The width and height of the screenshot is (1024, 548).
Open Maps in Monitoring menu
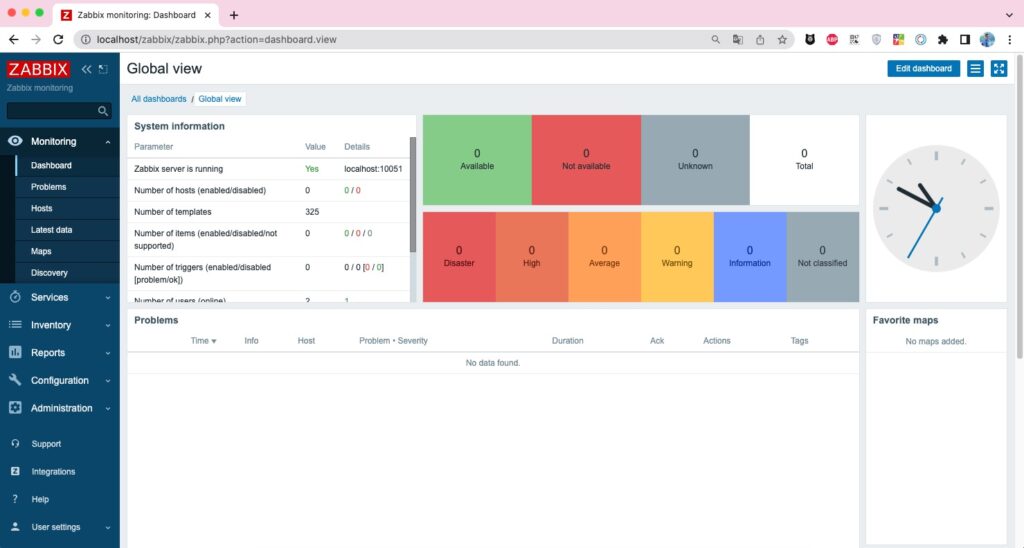pos(40,251)
